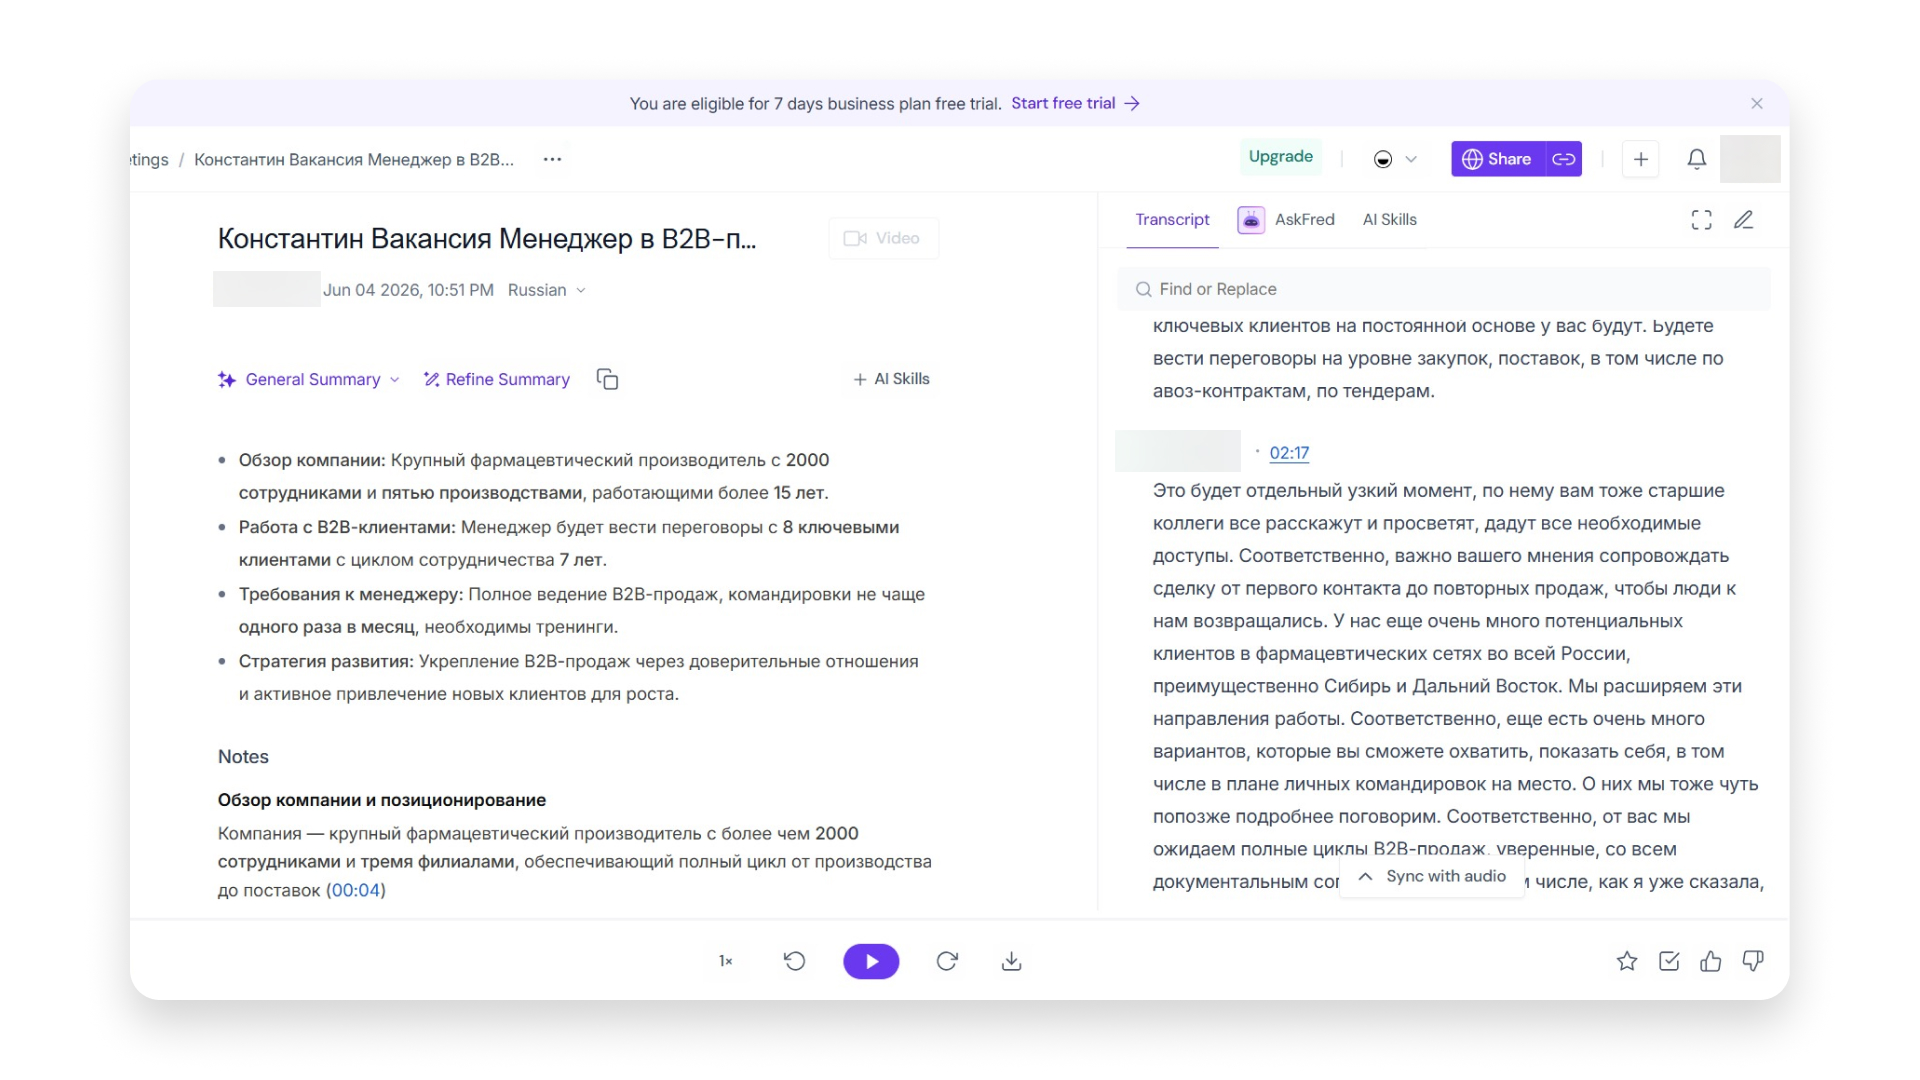The width and height of the screenshot is (1920, 1080).
Task: Add AI Skills via the plus button
Action: pyautogui.click(x=891, y=379)
